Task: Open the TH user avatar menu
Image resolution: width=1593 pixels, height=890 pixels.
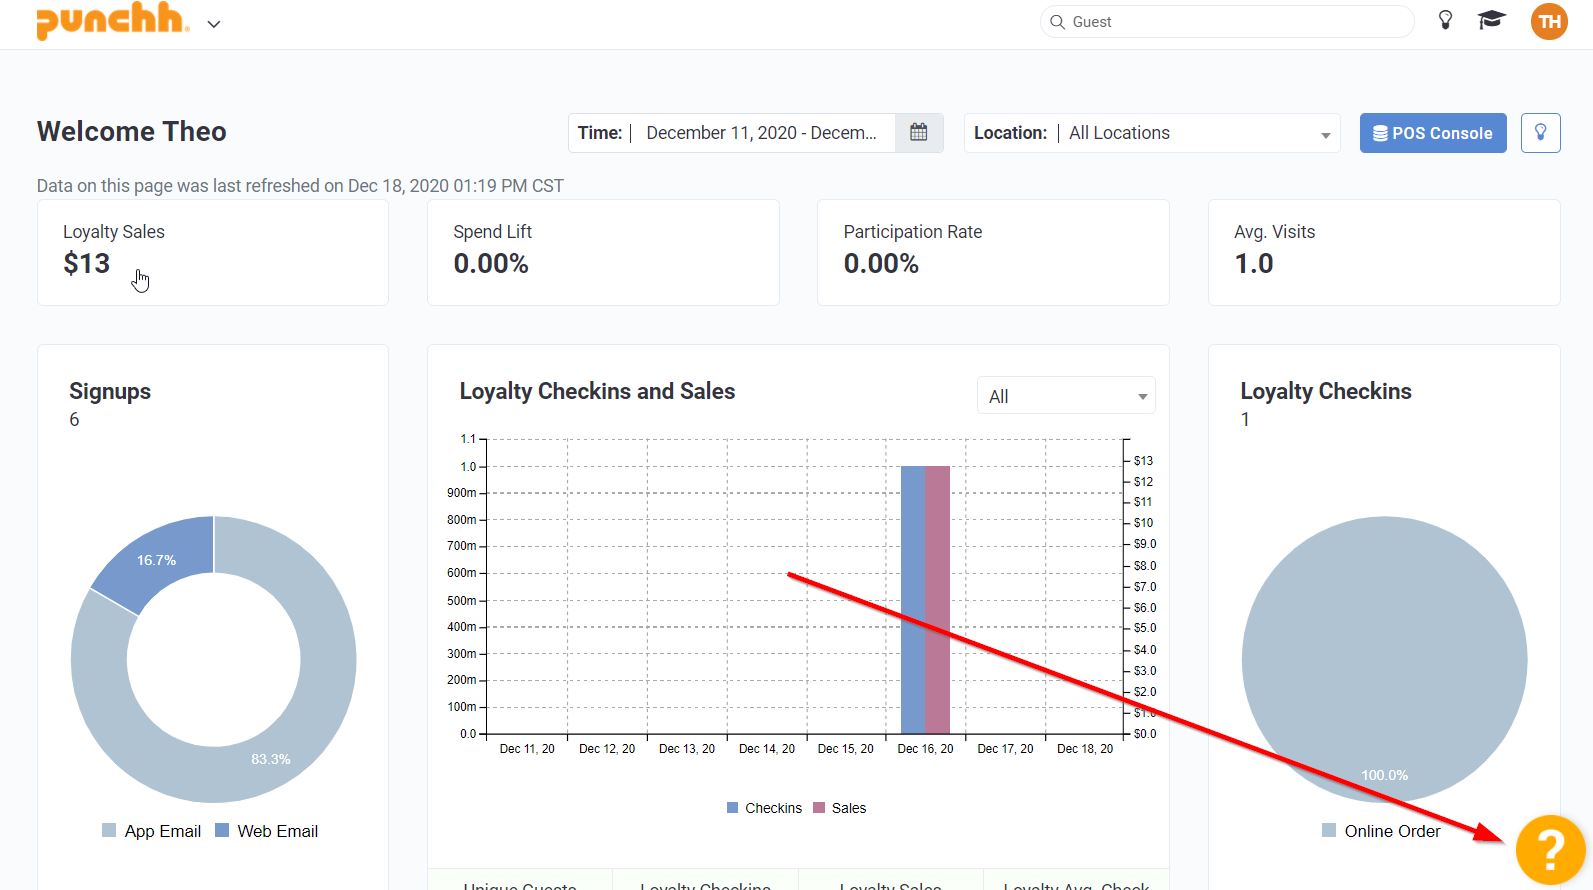Action: pos(1549,22)
